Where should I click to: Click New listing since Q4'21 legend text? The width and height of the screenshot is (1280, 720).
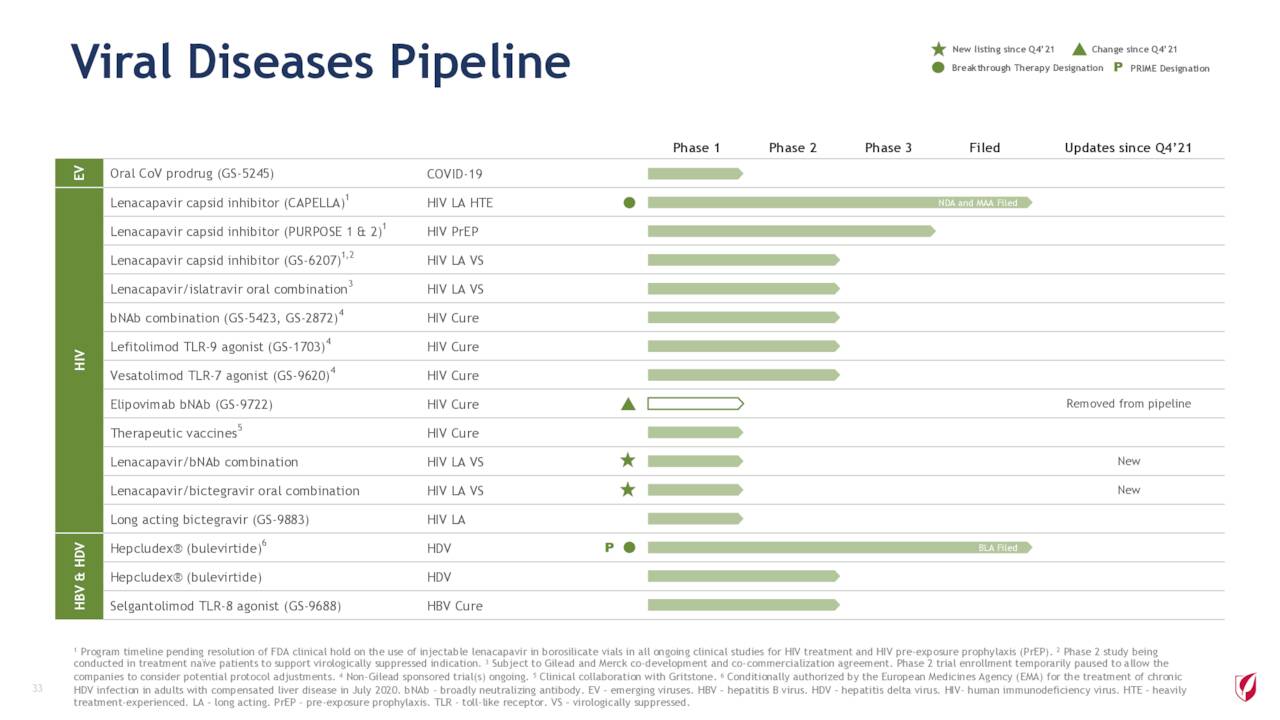pyautogui.click(x=1003, y=49)
